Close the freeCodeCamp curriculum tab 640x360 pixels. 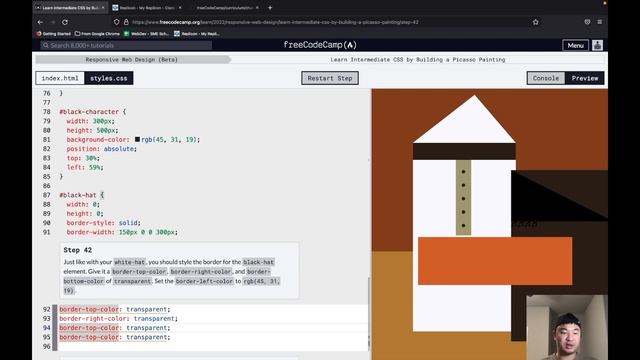coord(257,7)
